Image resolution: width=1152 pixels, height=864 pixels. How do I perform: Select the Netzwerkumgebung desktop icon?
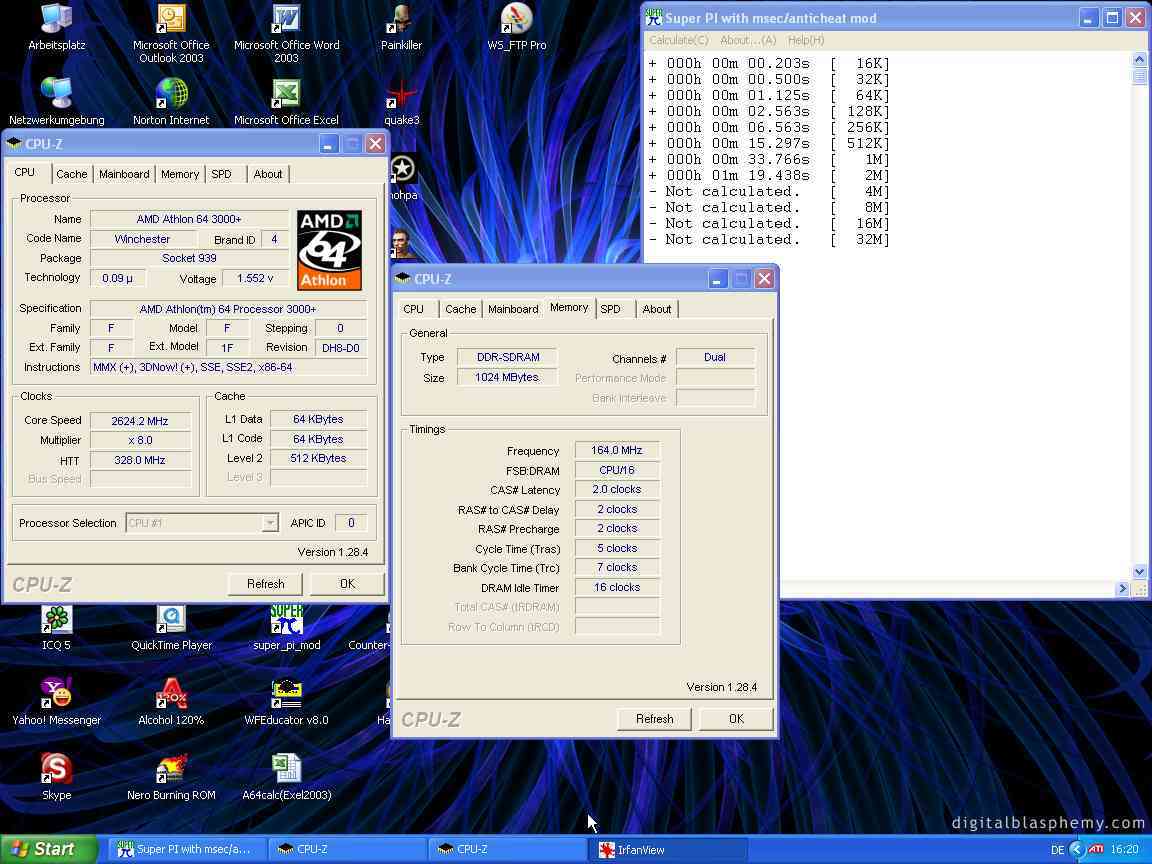(57, 101)
